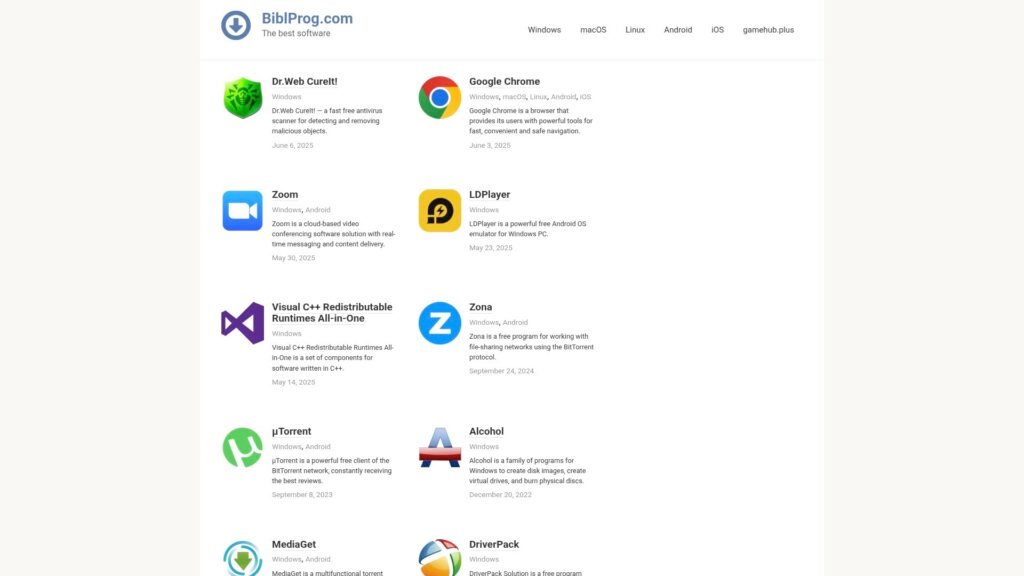Open Visual C++ Redistributable Runtimes All-in-One title
This screenshot has width=1024, height=576.
coord(332,313)
